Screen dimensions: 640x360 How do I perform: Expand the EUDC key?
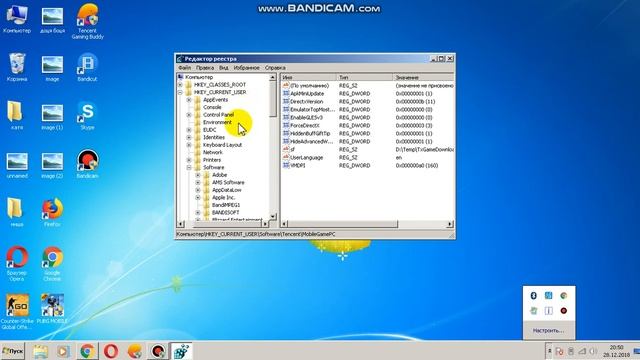189,130
